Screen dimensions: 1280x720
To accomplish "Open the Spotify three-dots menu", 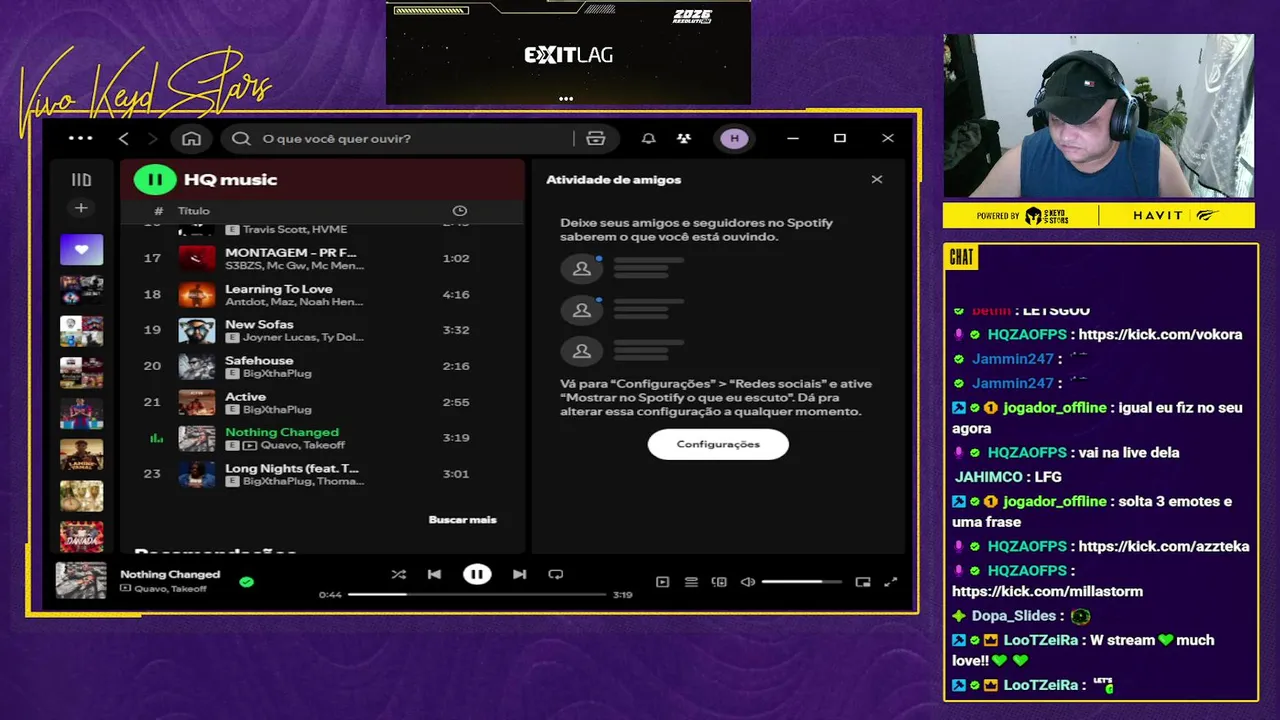I will point(81,139).
